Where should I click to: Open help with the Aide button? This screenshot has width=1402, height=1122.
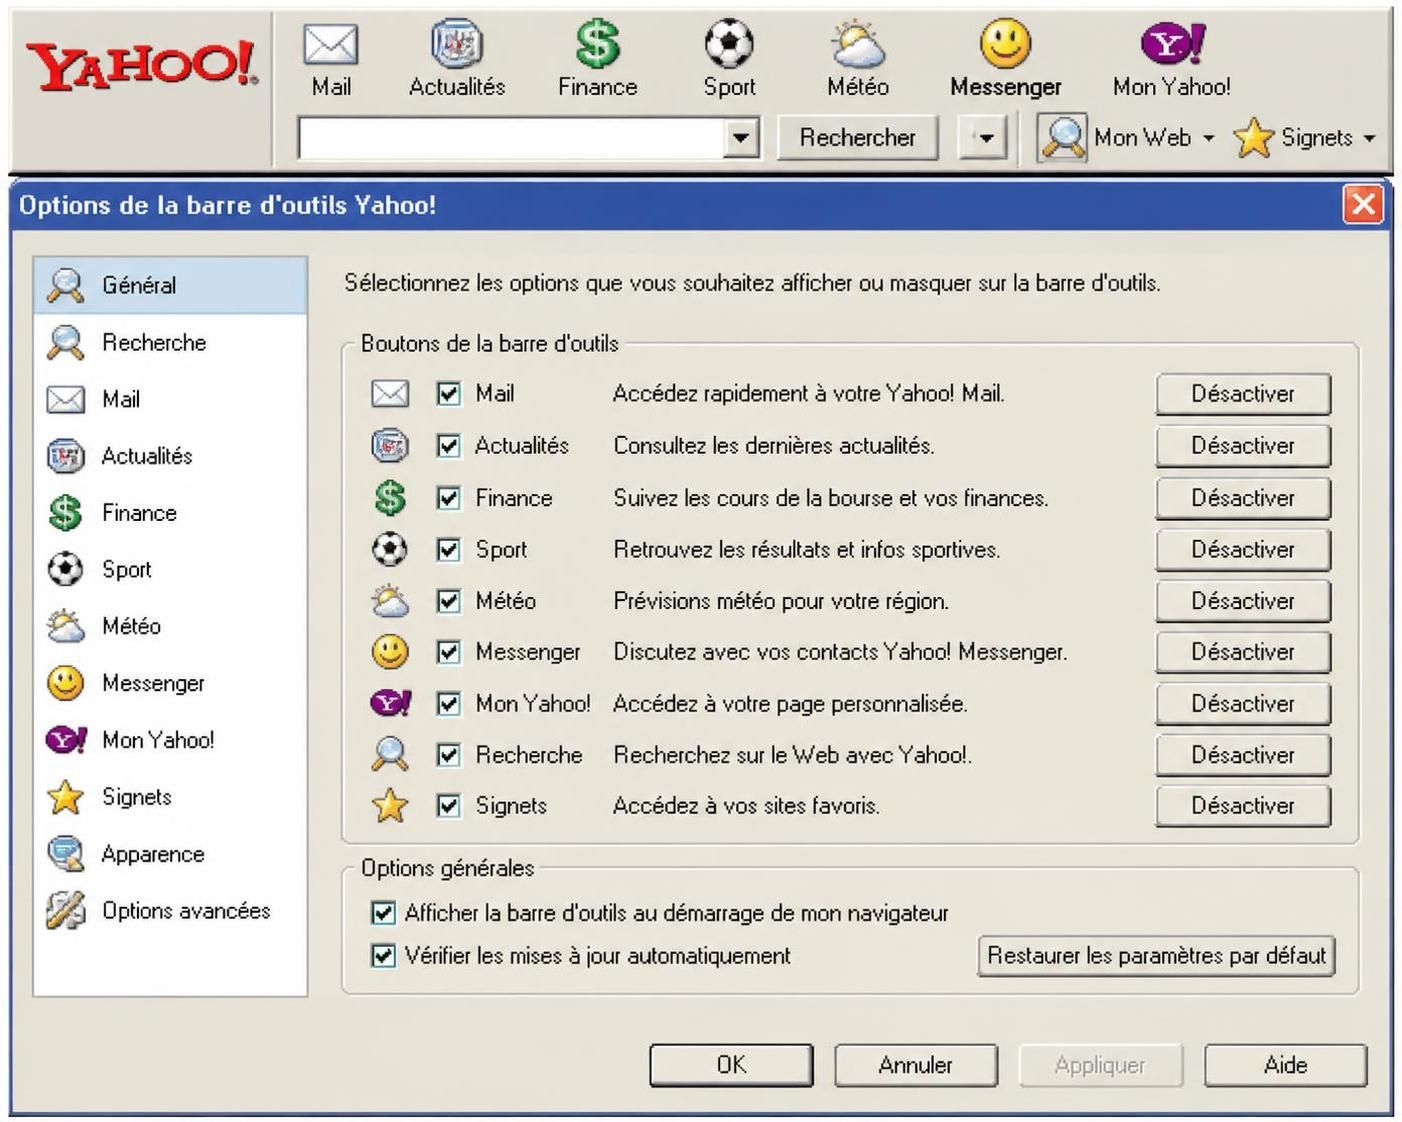pyautogui.click(x=1285, y=1065)
